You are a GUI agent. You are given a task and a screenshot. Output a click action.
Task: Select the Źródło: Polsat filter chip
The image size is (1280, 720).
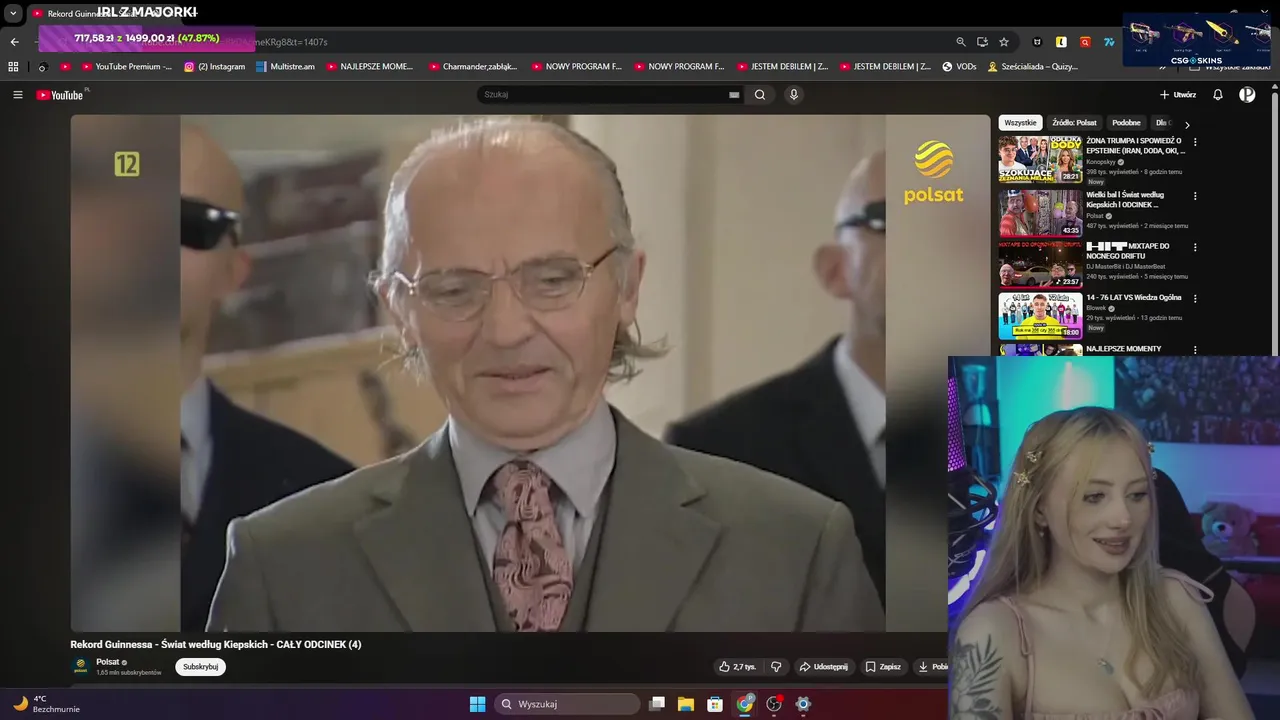click(x=1074, y=123)
